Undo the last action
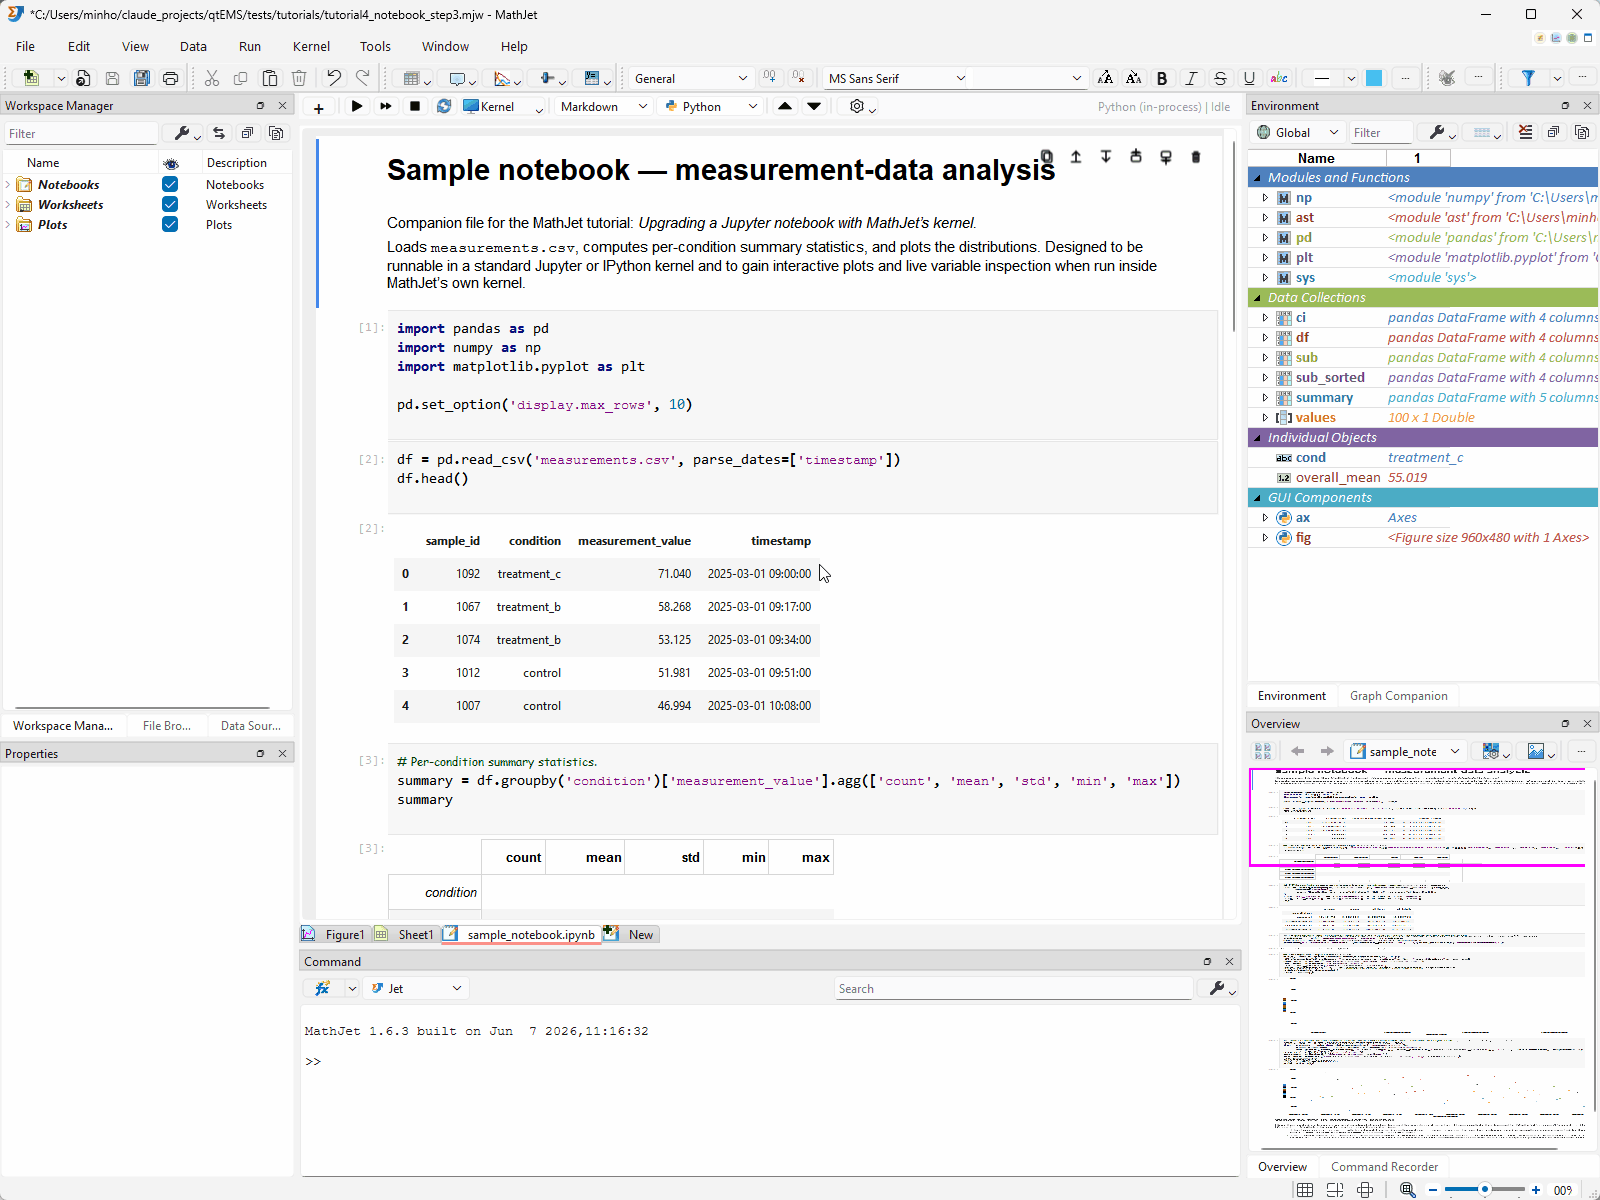Viewport: 1600px width, 1200px height. coord(334,78)
